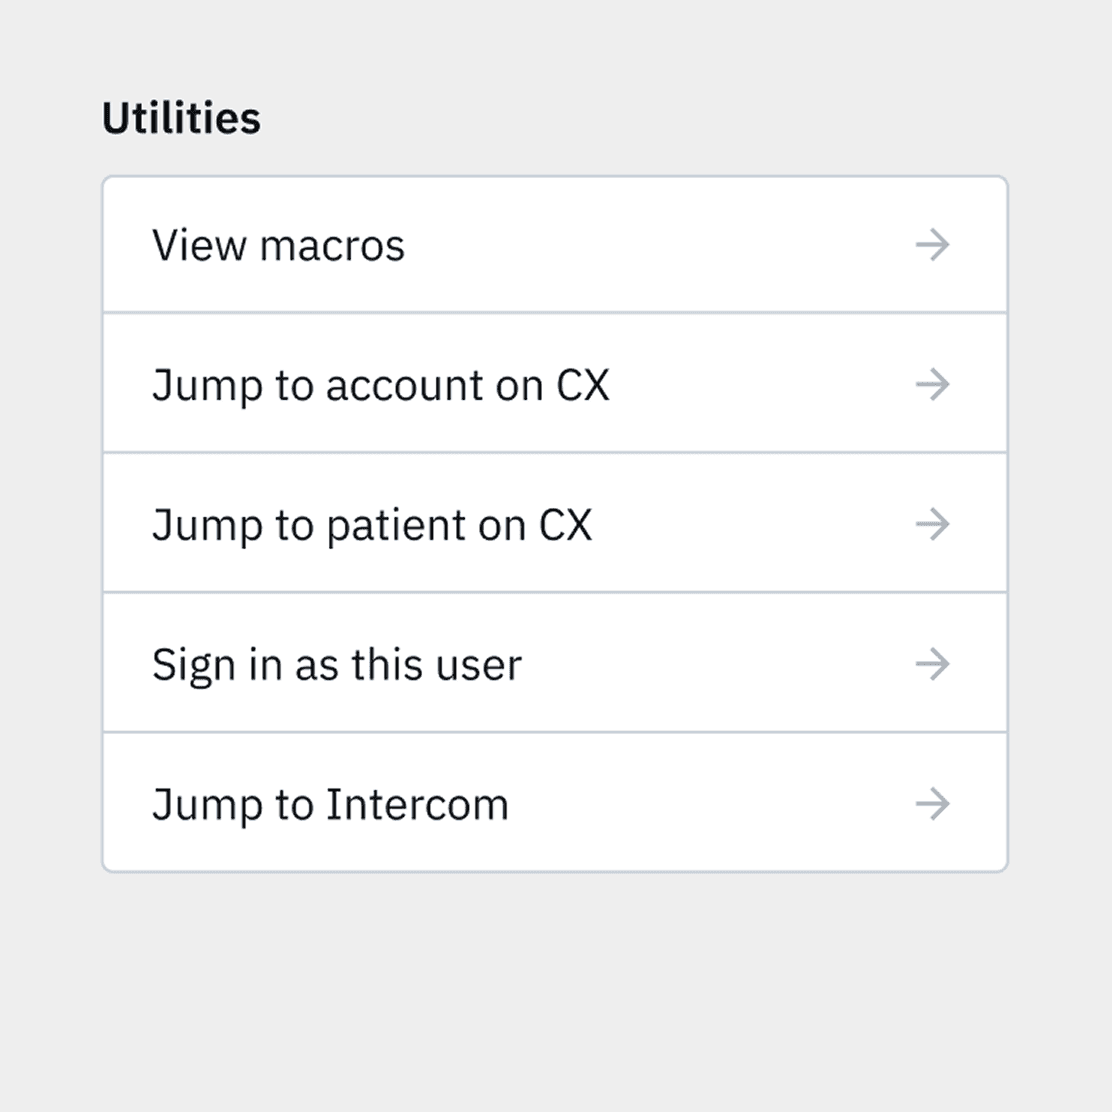1112x1112 pixels.
Task: Click the last row in the Utilities list
Action: point(555,802)
